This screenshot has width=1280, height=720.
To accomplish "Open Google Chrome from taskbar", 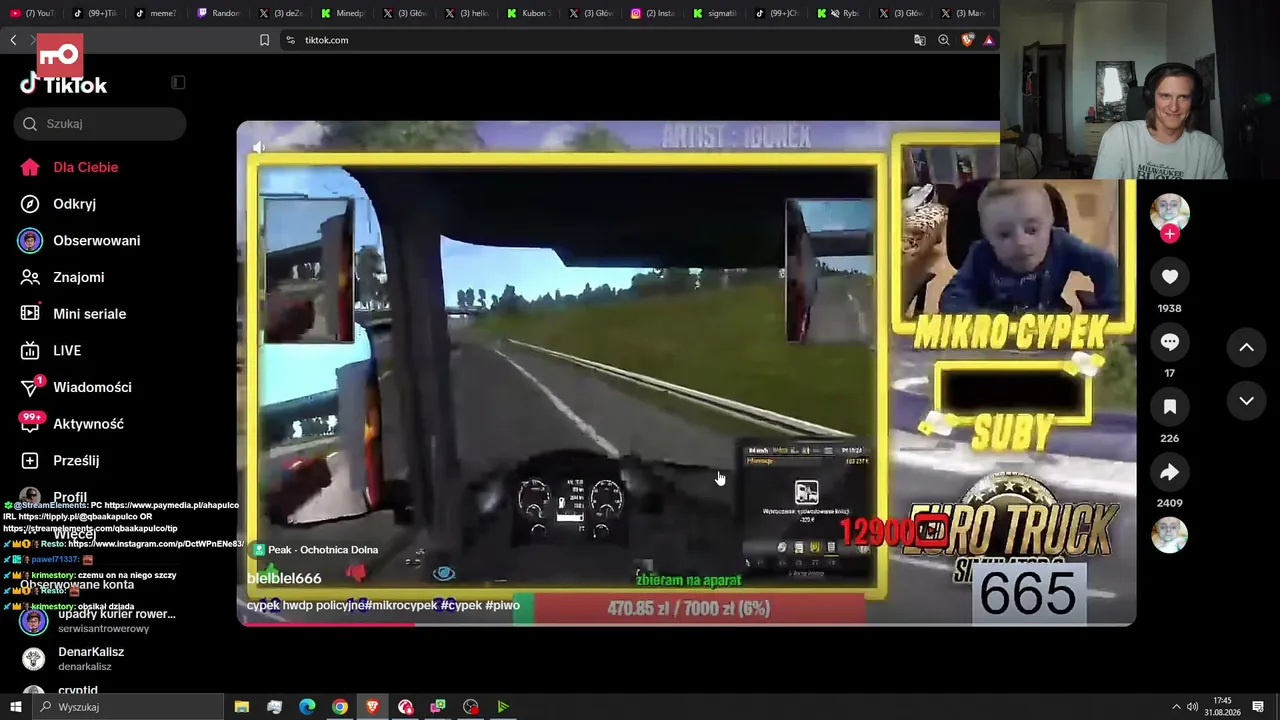I will (x=340, y=707).
